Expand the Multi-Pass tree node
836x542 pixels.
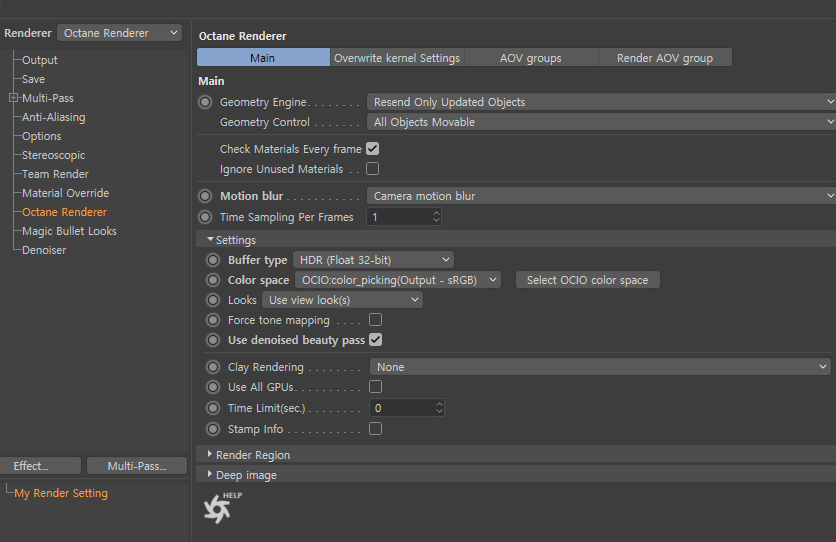(13, 98)
